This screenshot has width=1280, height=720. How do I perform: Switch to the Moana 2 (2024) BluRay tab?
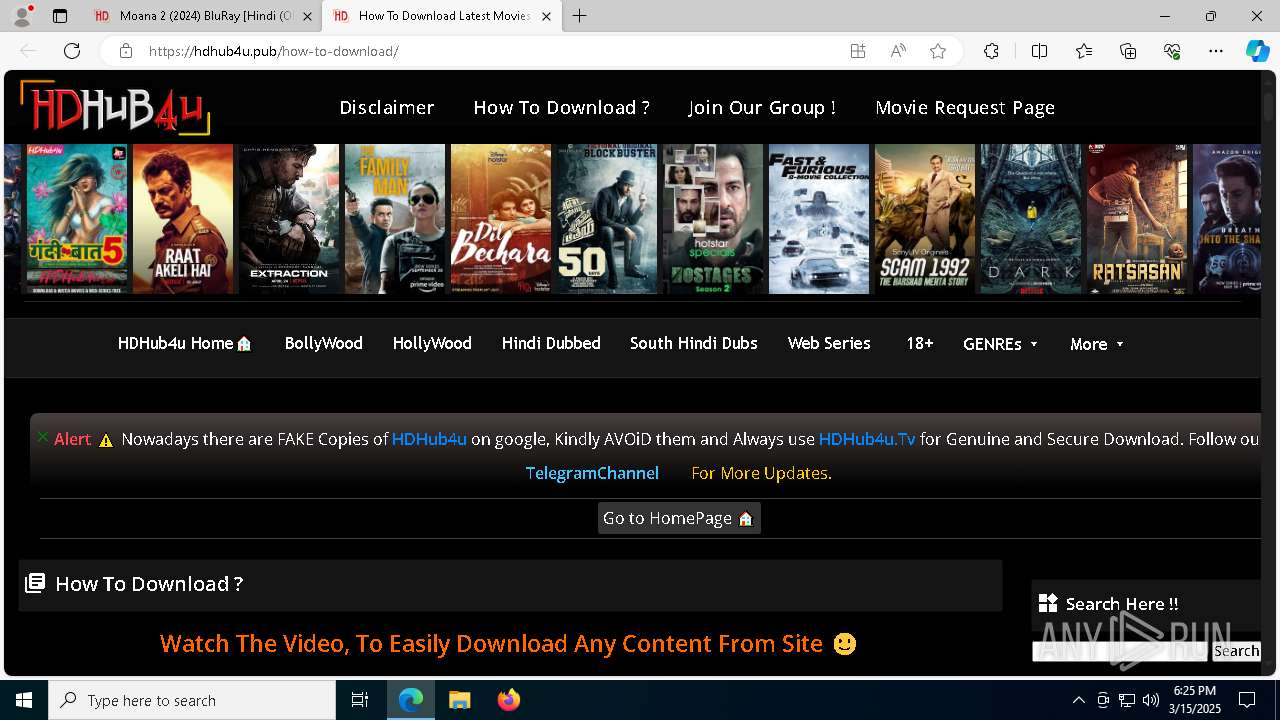[x=193, y=16]
